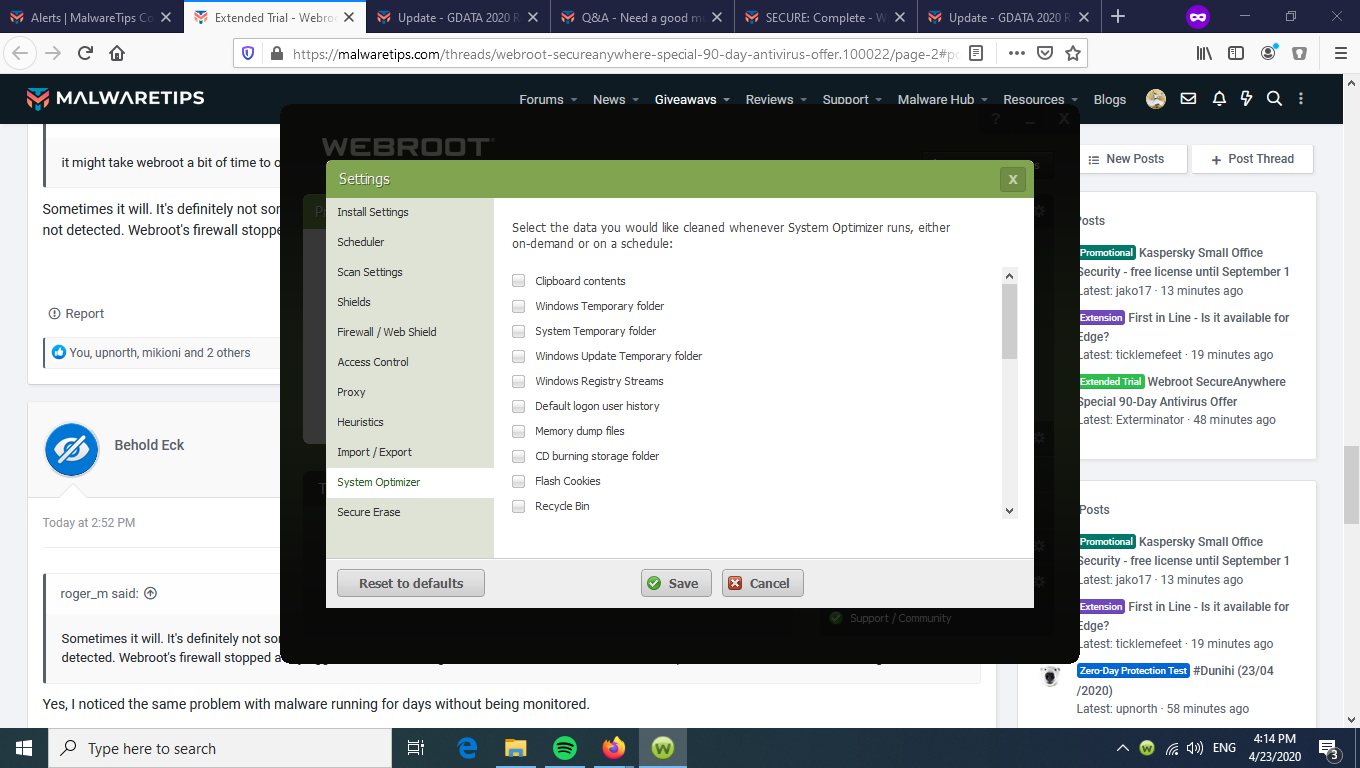This screenshot has width=1360, height=768.
Task: Click Reset to defaults button
Action: pyautogui.click(x=411, y=583)
